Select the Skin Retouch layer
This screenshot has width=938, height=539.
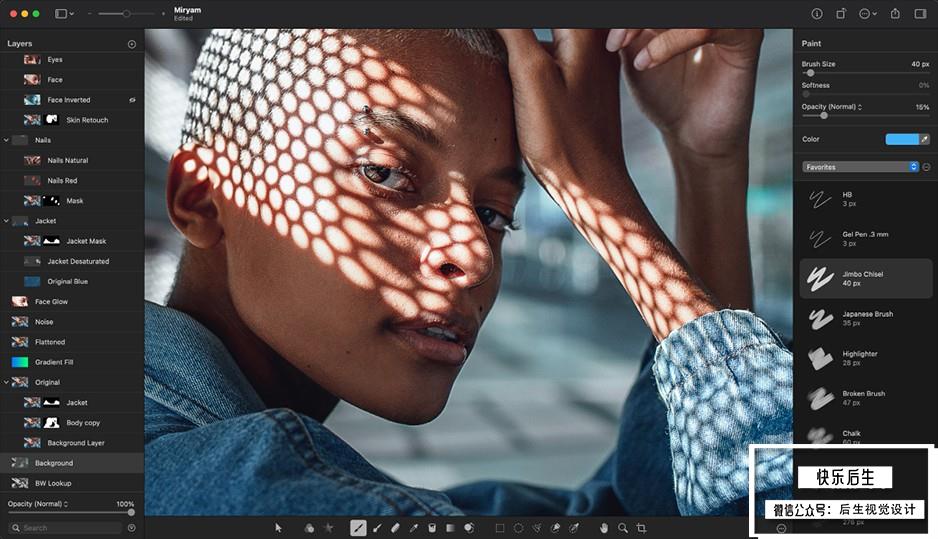click(x=72, y=120)
